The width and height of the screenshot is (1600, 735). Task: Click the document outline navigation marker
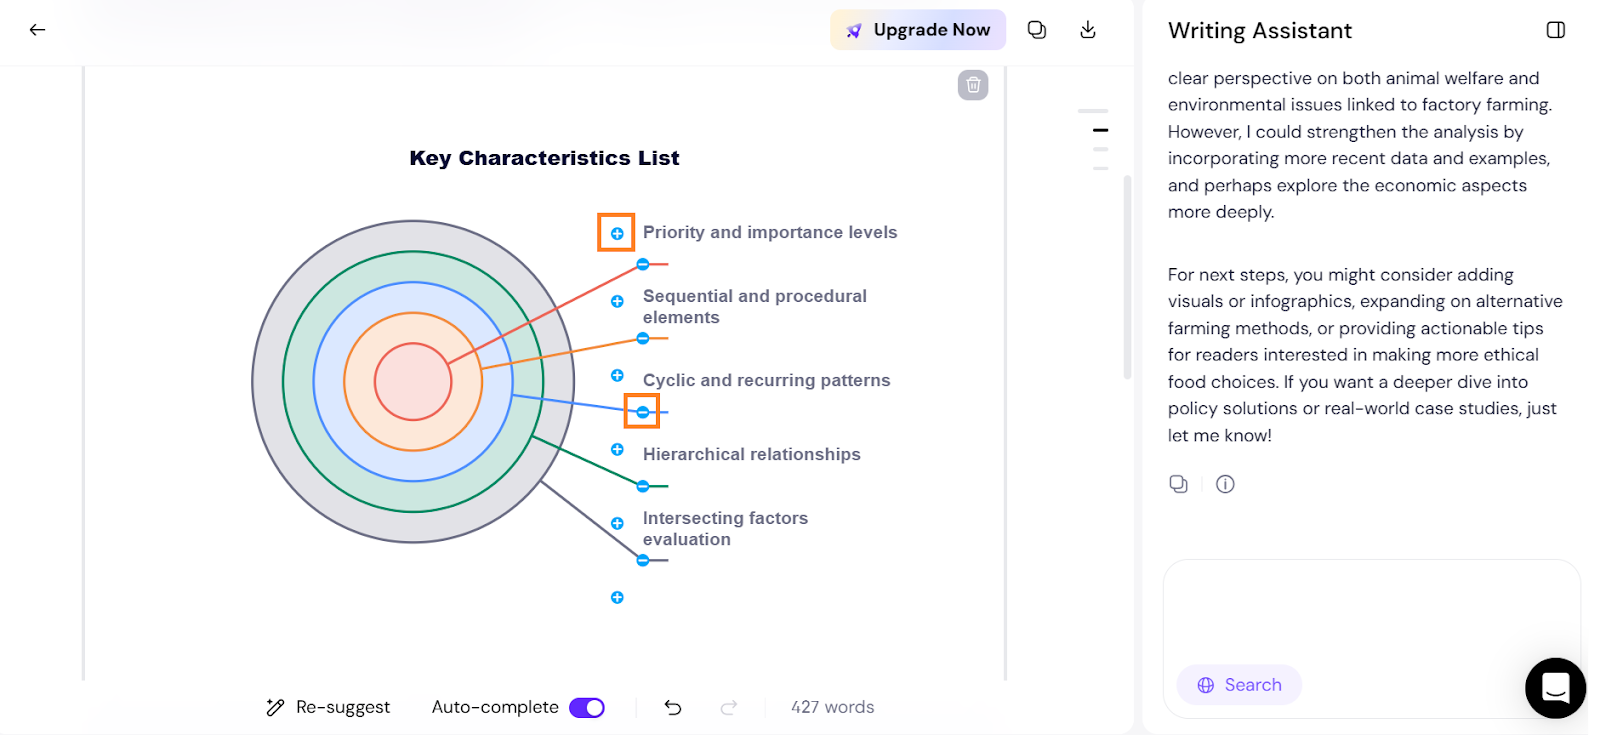[x=1101, y=130]
